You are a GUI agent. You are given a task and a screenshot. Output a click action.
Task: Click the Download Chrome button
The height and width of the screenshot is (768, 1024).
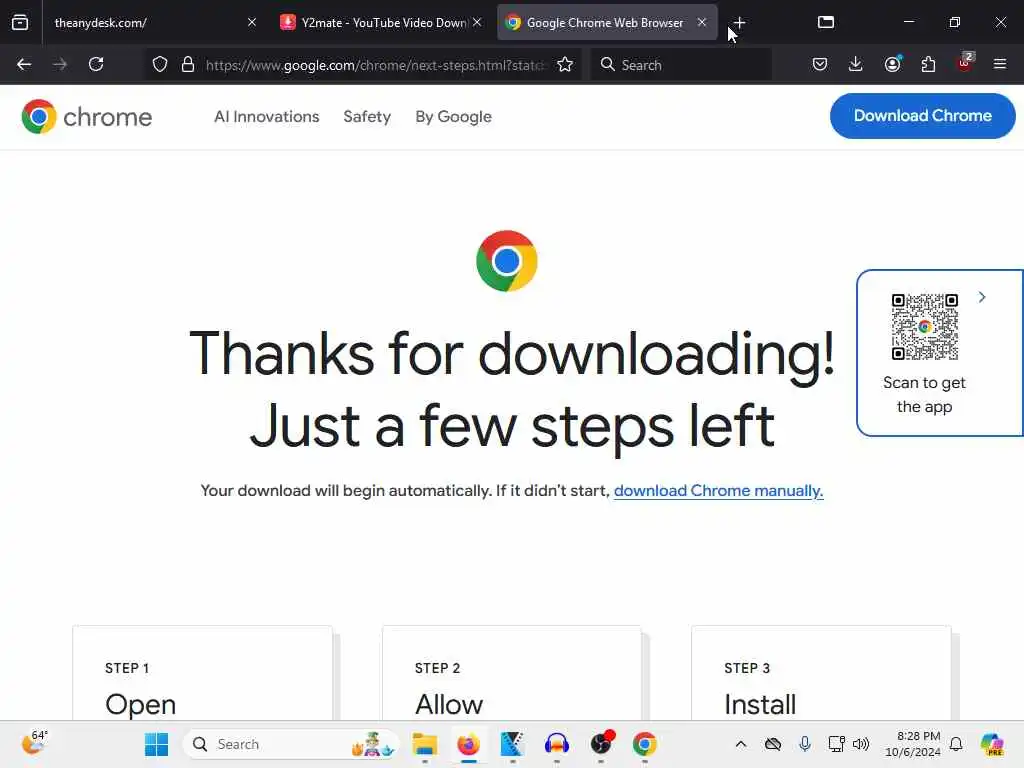[x=922, y=116]
